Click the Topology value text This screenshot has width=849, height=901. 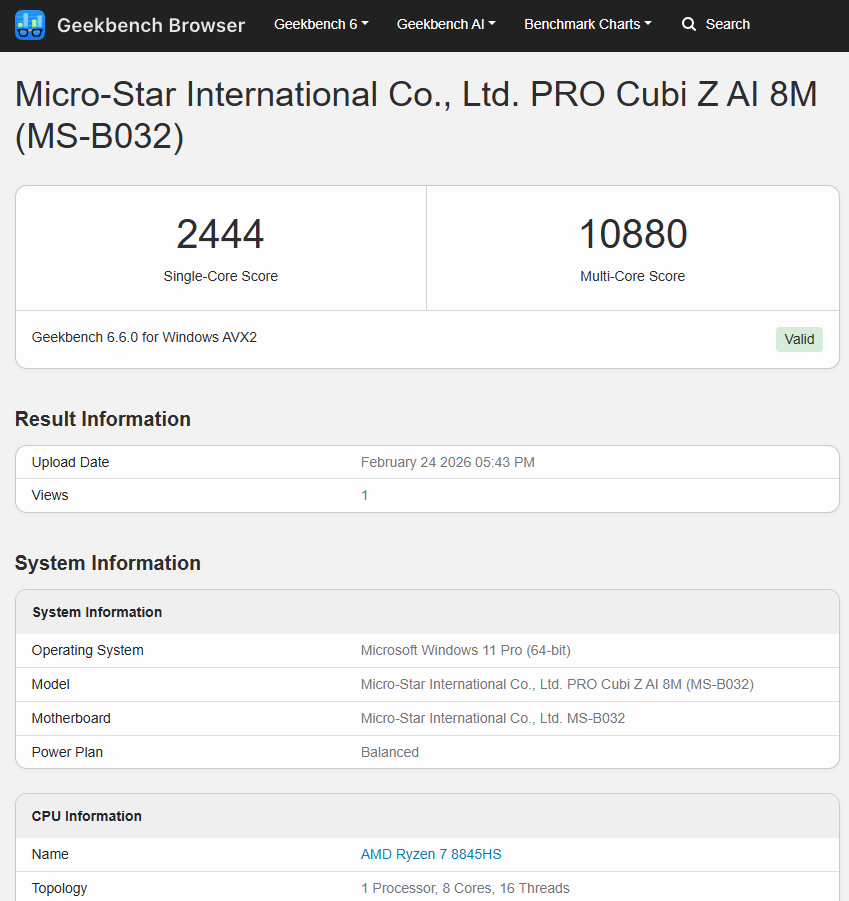pos(465,888)
